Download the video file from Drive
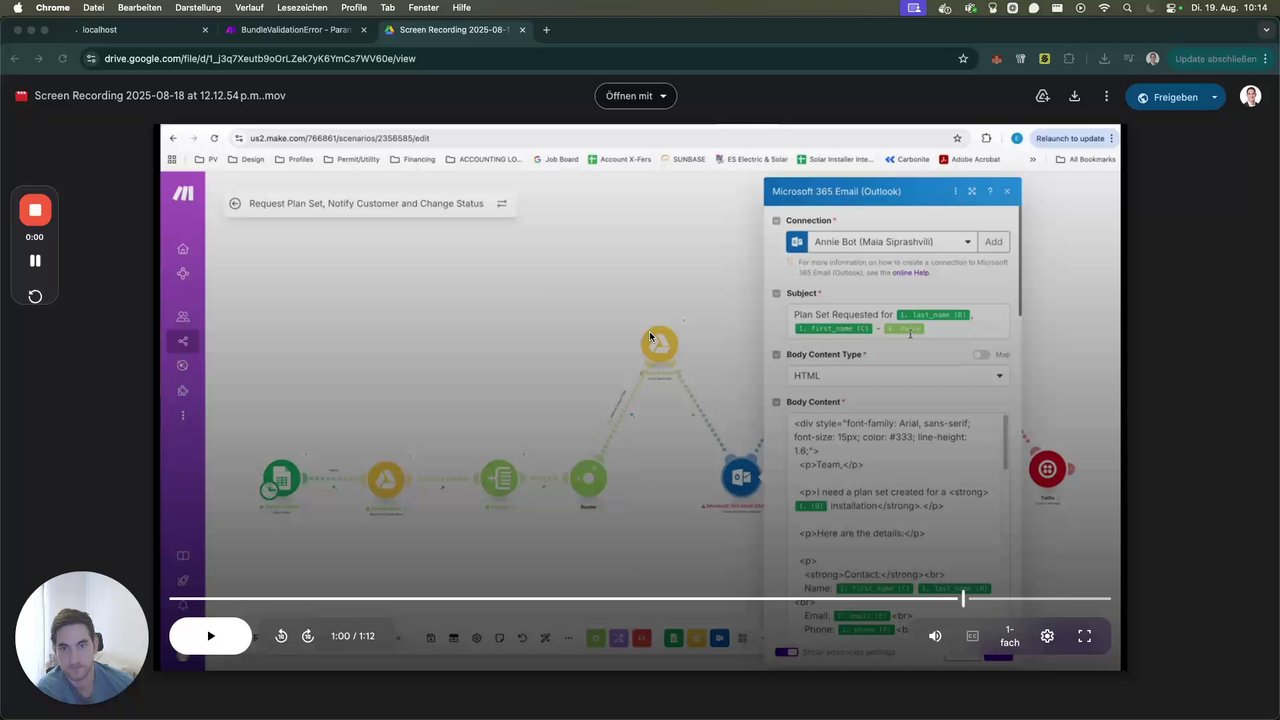The image size is (1280, 720). pos(1074,96)
